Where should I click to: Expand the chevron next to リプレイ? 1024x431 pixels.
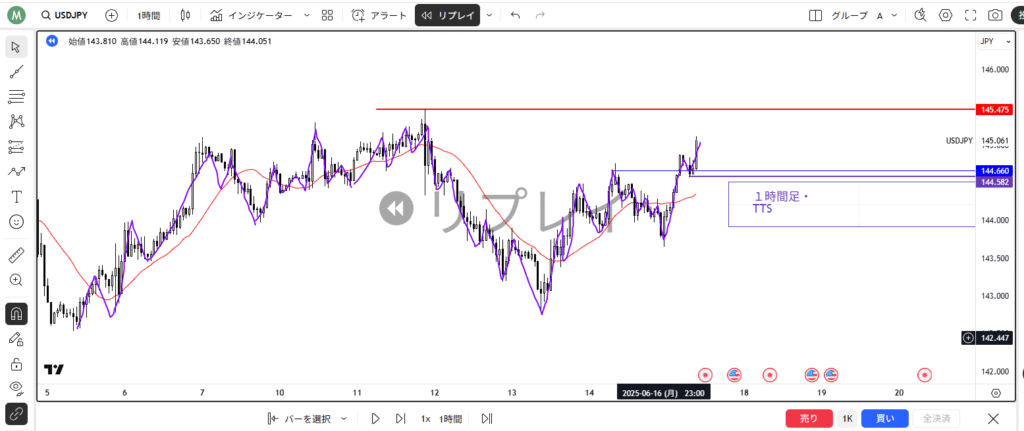[x=490, y=15]
